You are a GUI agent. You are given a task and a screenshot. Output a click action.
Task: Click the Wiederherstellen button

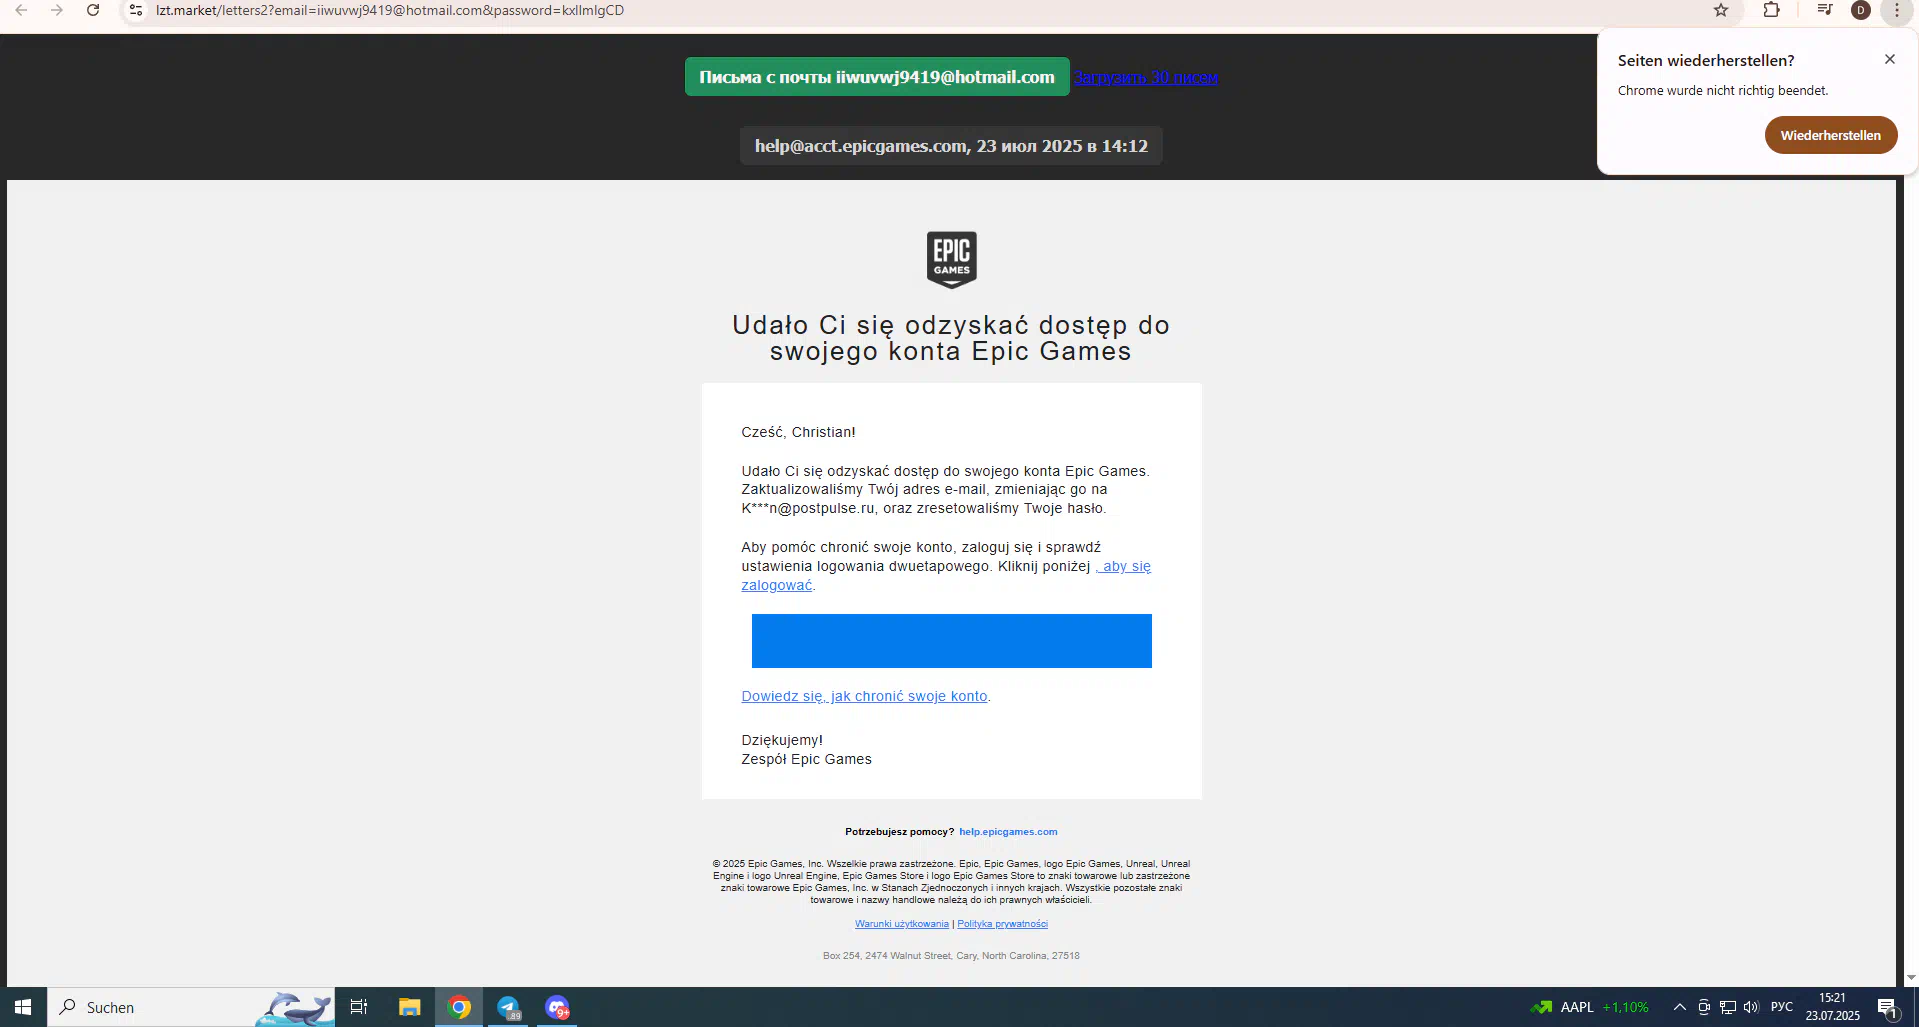click(1831, 135)
